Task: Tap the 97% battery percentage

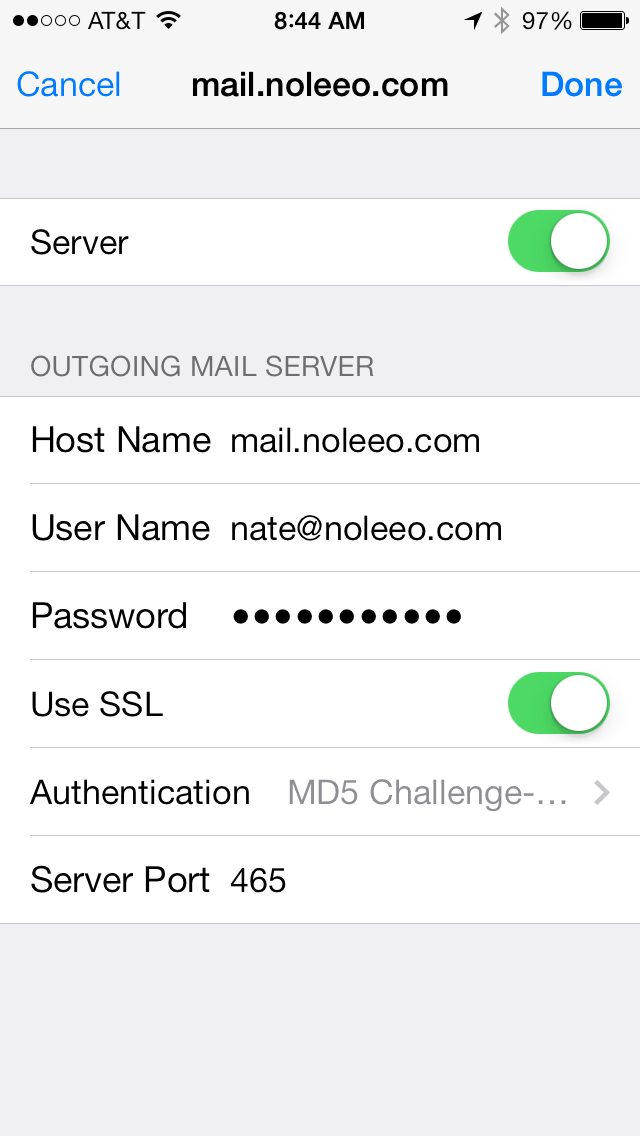Action: click(547, 21)
